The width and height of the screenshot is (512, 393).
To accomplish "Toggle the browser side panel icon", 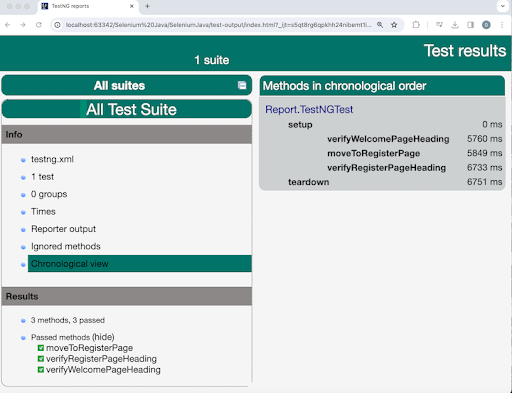I will pyautogui.click(x=470, y=25).
